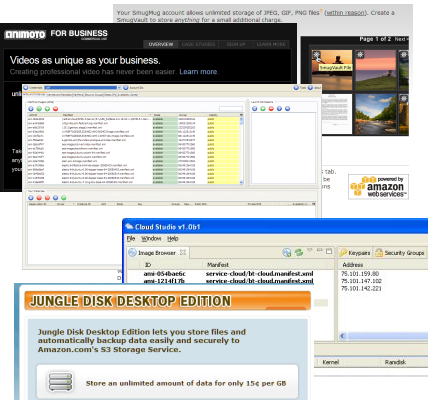Click green add icon in Launch Permissions panel
Viewport: 428px width, 400px height.
tap(263, 109)
